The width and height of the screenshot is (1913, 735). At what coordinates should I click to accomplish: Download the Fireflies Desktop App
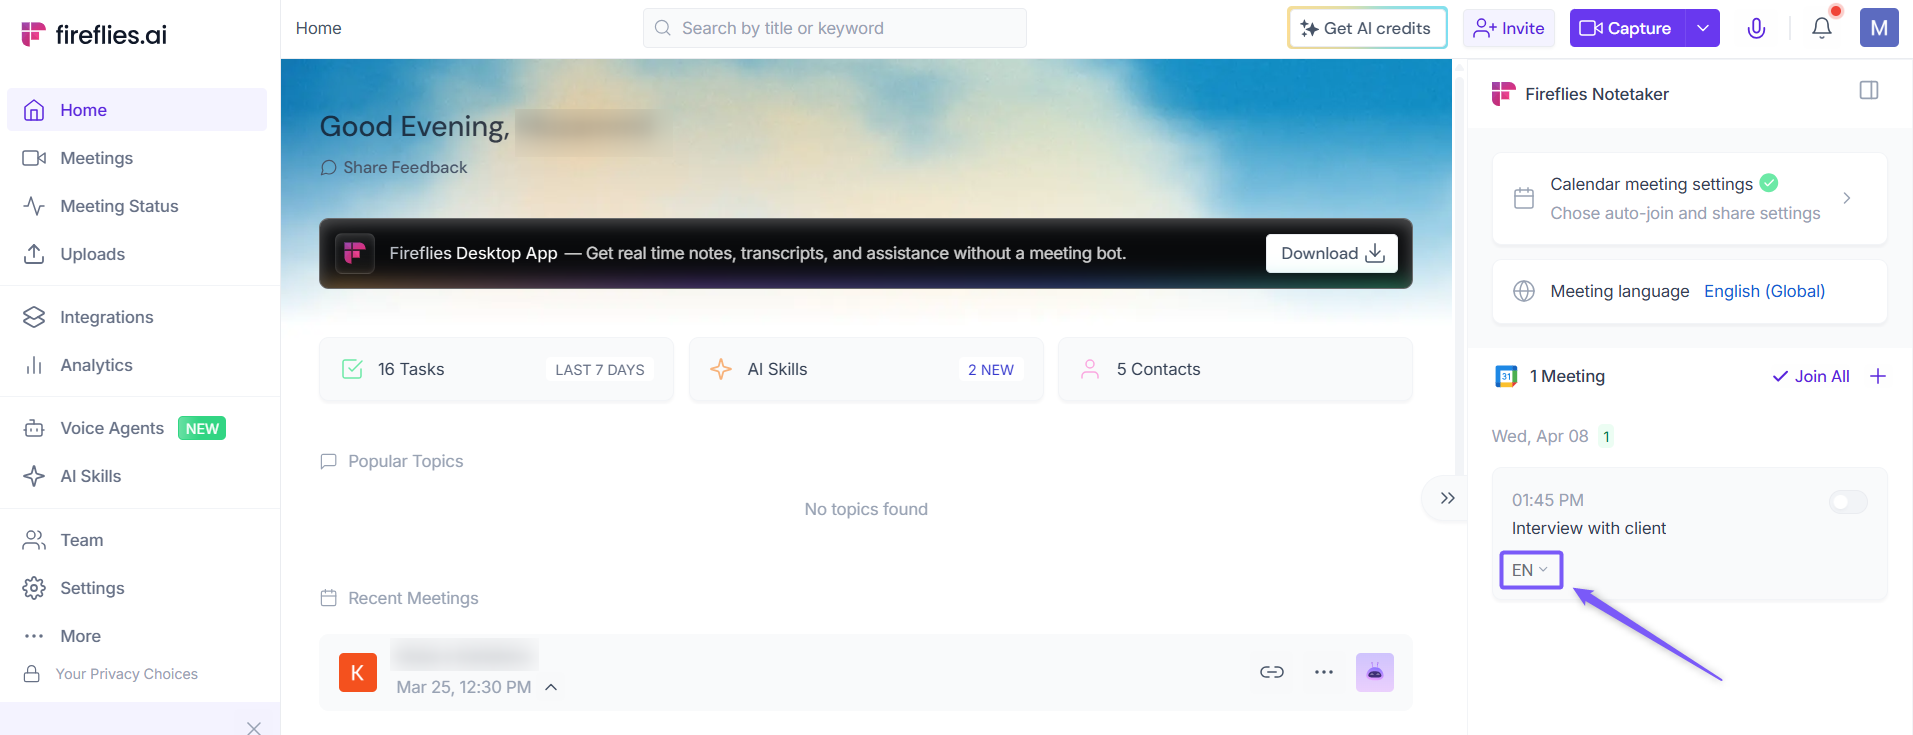point(1332,253)
